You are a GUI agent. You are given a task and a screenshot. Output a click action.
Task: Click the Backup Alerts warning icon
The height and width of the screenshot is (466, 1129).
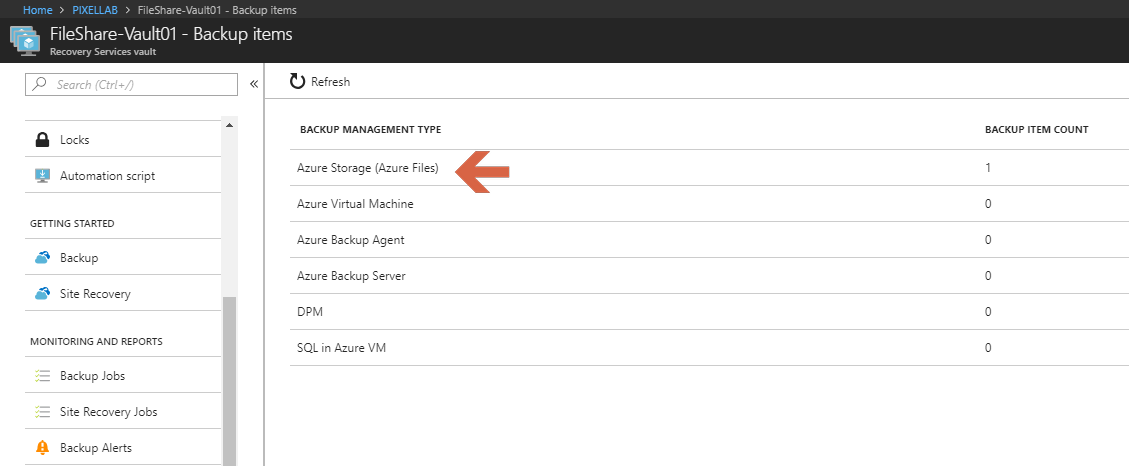[x=42, y=448]
